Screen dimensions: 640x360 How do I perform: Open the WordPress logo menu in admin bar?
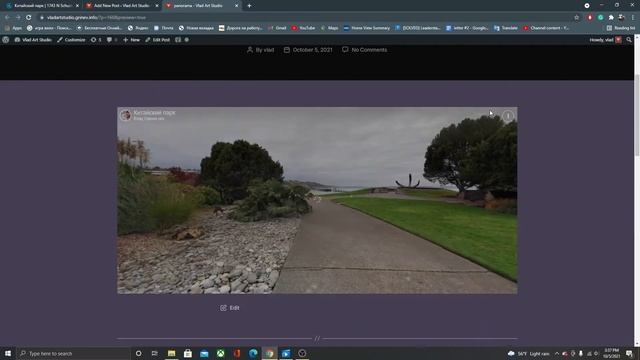(x=6, y=40)
